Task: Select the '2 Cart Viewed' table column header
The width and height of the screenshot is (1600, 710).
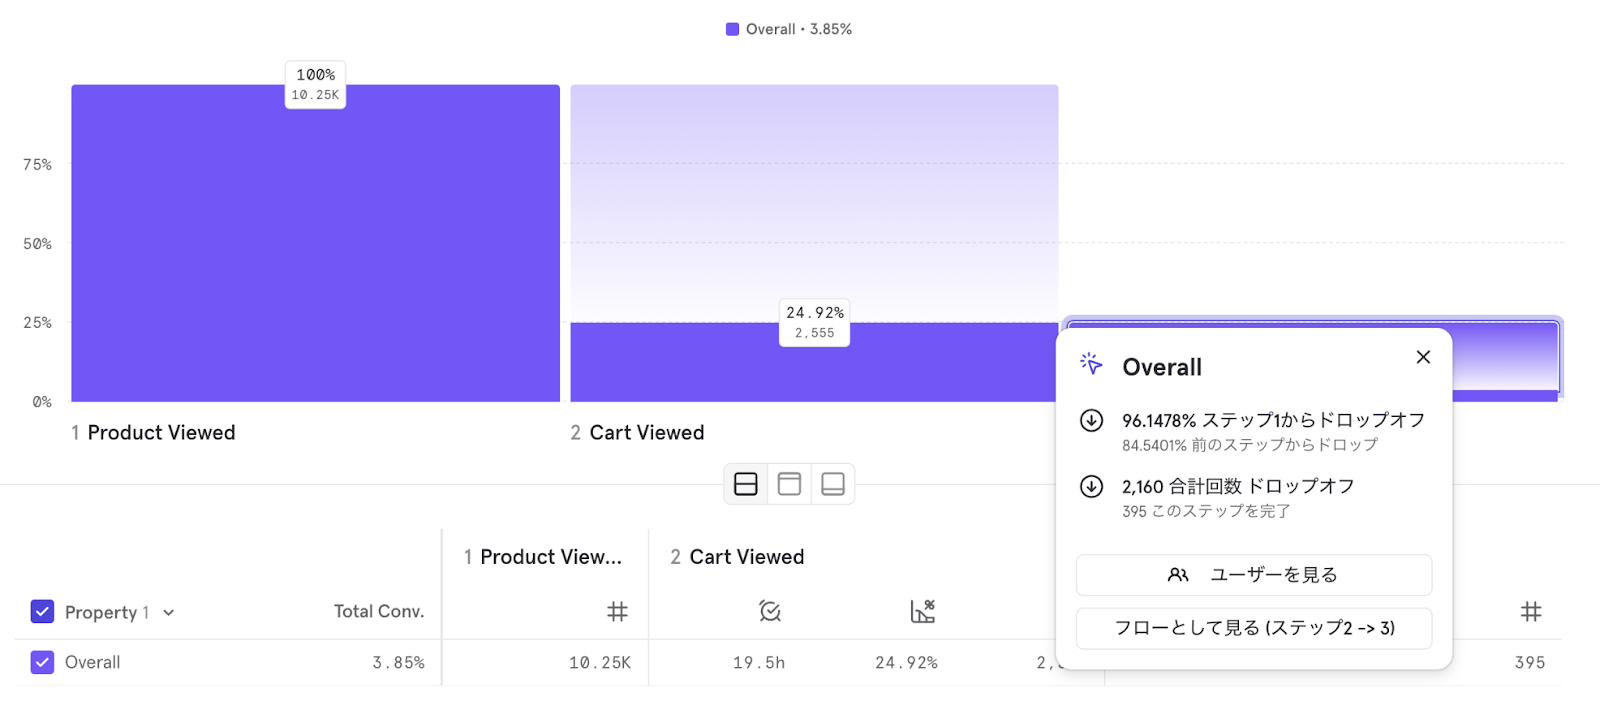Action: point(737,557)
